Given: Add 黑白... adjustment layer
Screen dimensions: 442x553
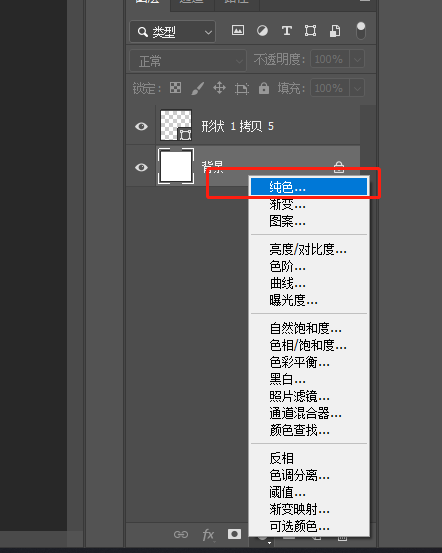Looking at the screenshot, I should pyautogui.click(x=309, y=379).
